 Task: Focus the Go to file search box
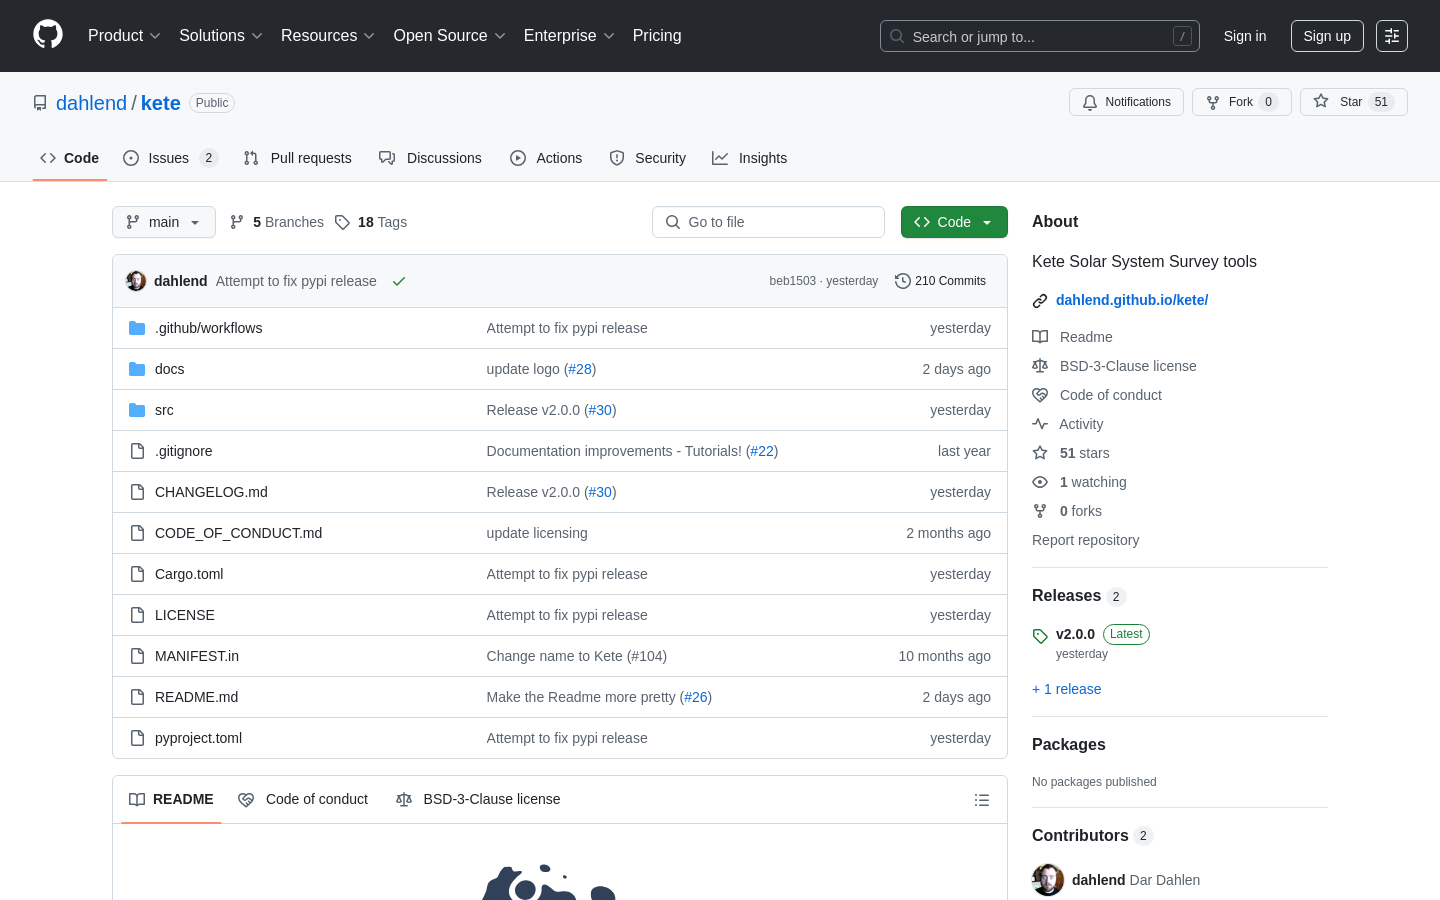(768, 222)
